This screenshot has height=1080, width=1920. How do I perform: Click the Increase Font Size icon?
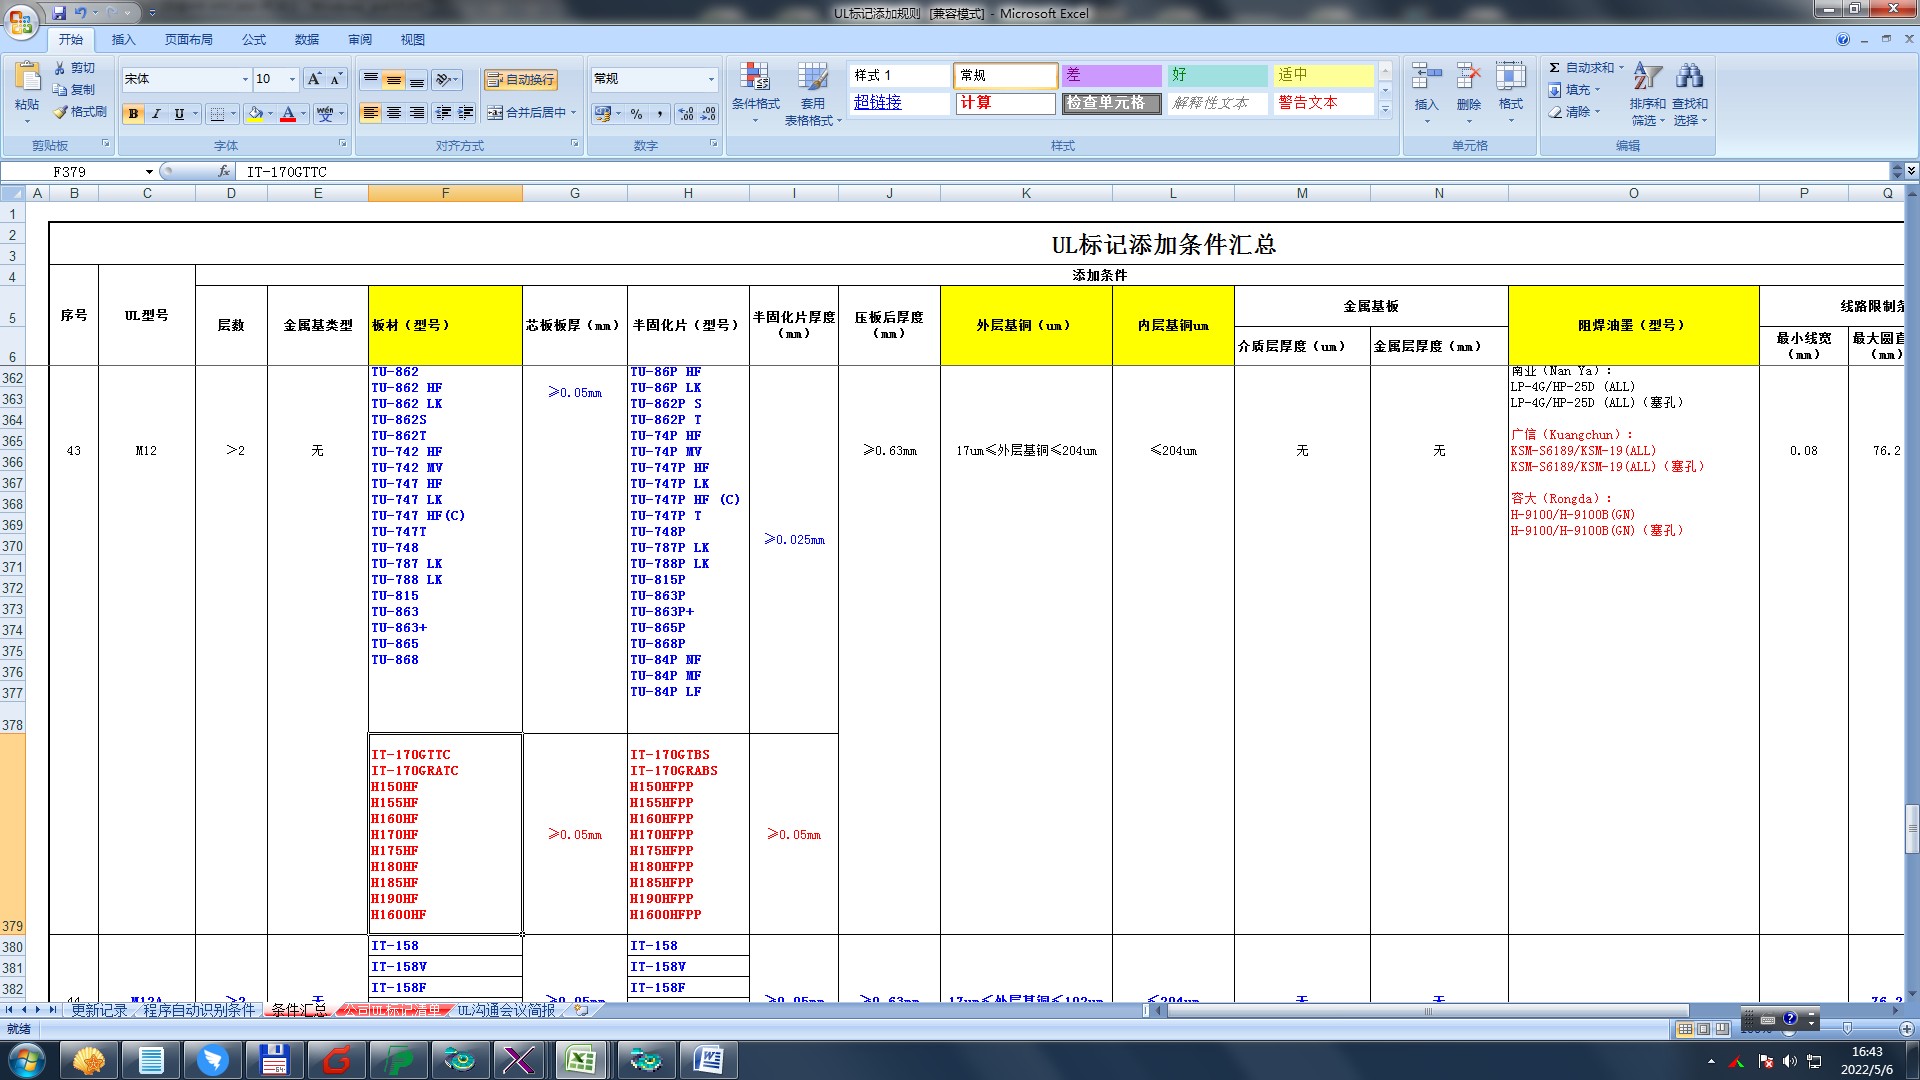(314, 79)
